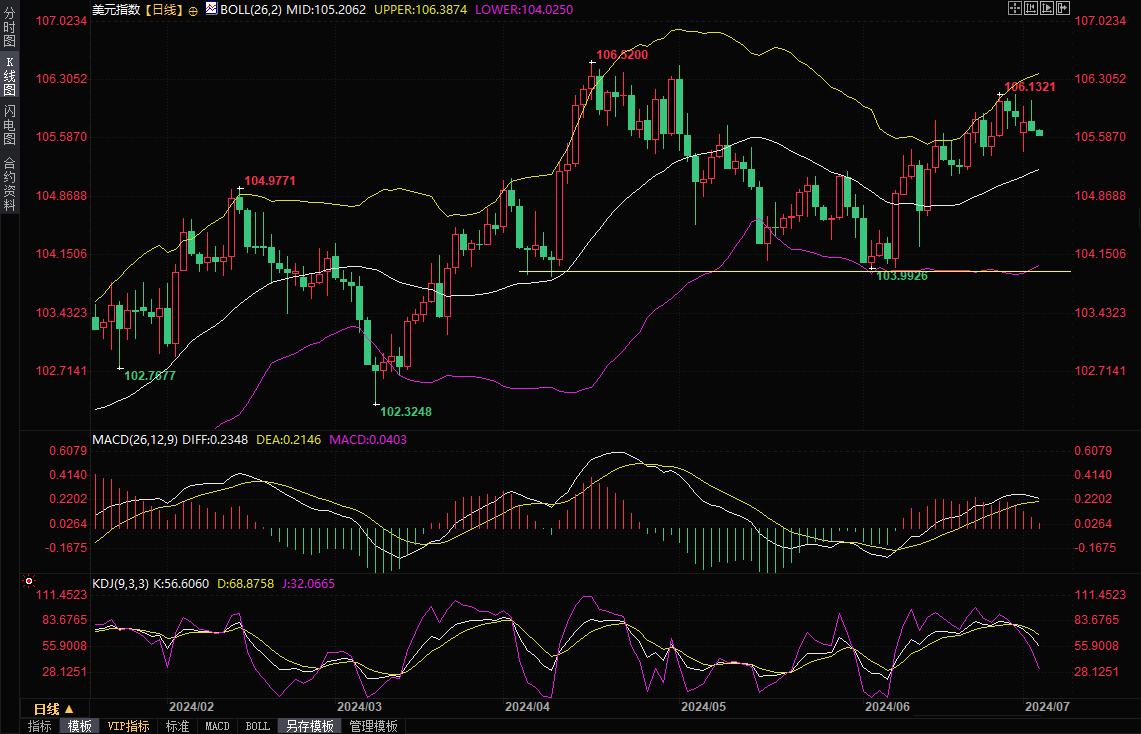Click the circled plus icon beside 日线 title
Screen dimensions: 1141x734
tap(193, 9)
